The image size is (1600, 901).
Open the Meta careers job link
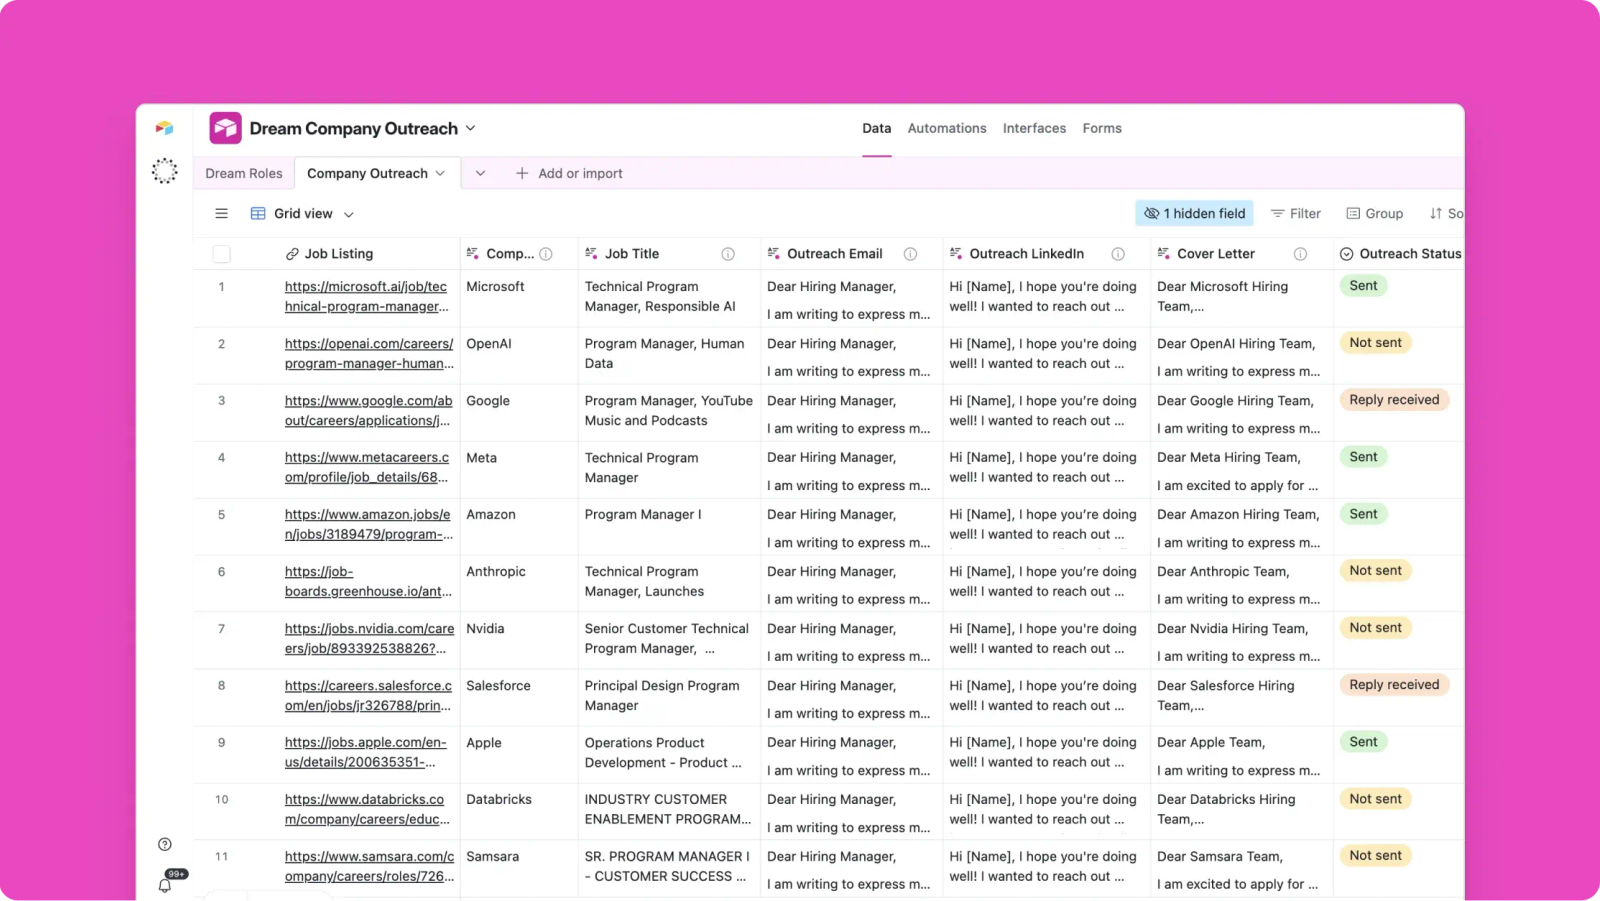click(367, 467)
